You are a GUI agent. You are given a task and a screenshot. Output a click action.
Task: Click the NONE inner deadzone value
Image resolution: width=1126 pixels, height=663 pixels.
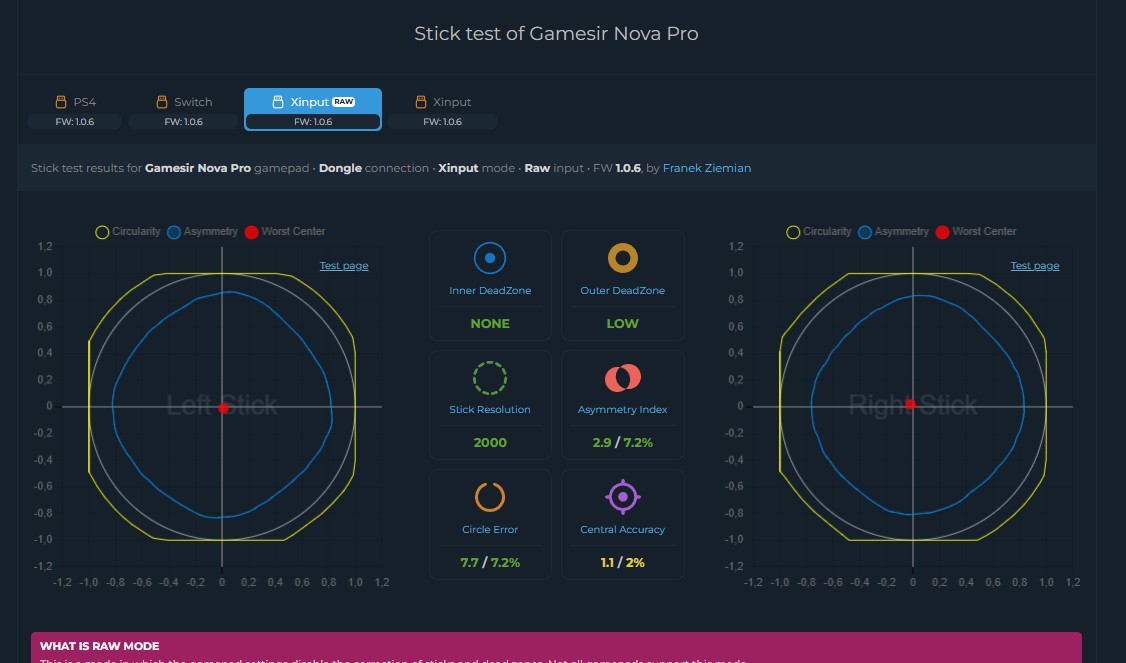(490, 324)
